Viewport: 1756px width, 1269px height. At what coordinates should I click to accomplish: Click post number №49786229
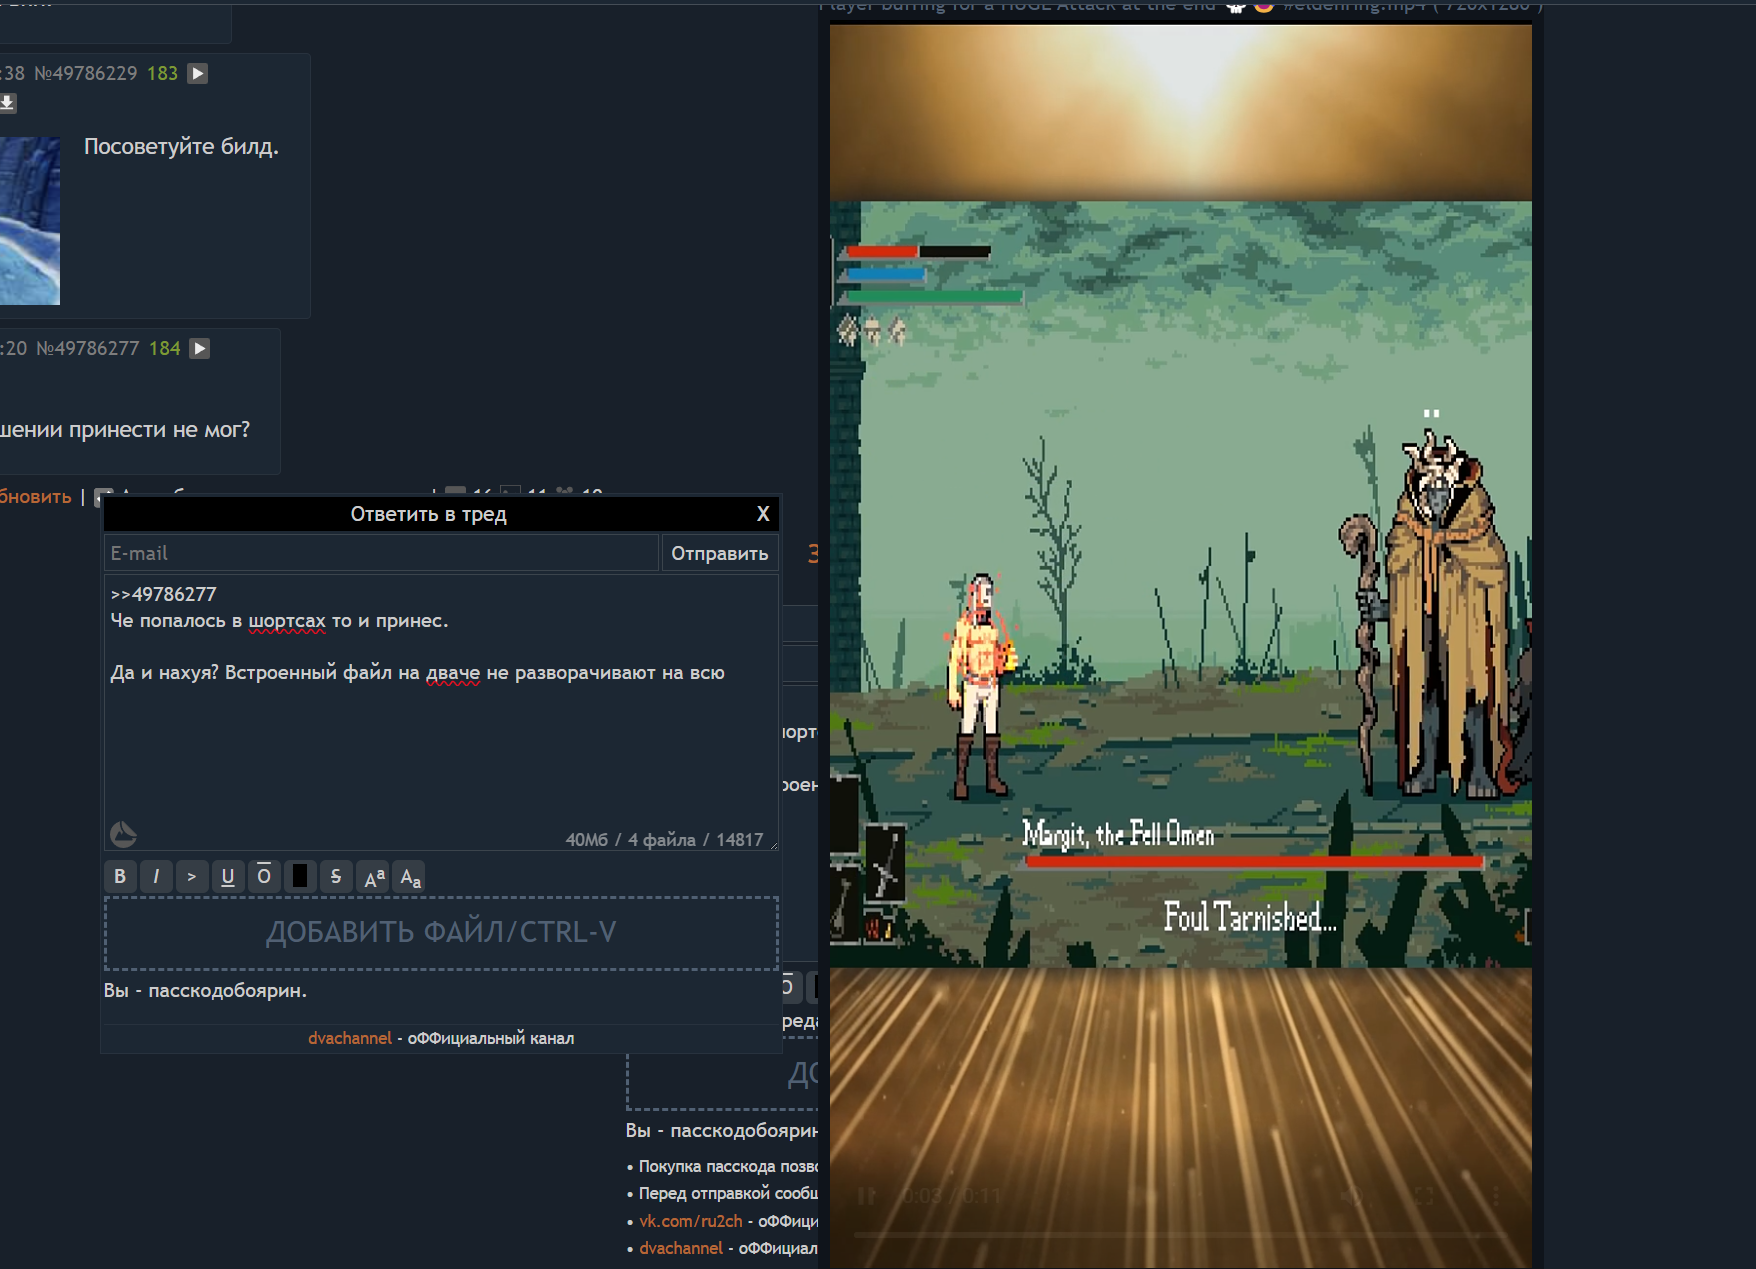pyautogui.click(x=86, y=73)
